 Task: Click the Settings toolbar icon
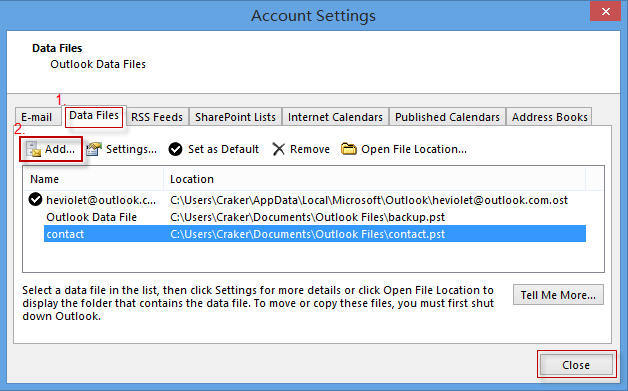pos(94,149)
